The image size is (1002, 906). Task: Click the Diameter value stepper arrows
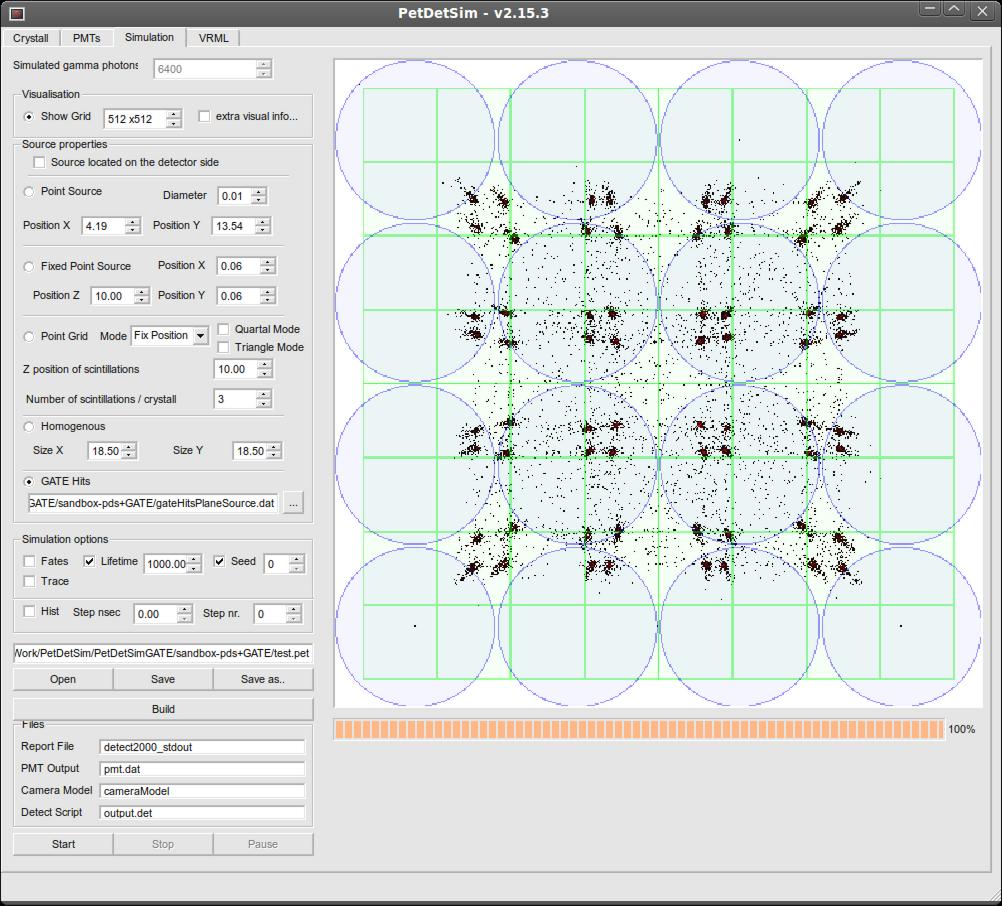point(259,196)
